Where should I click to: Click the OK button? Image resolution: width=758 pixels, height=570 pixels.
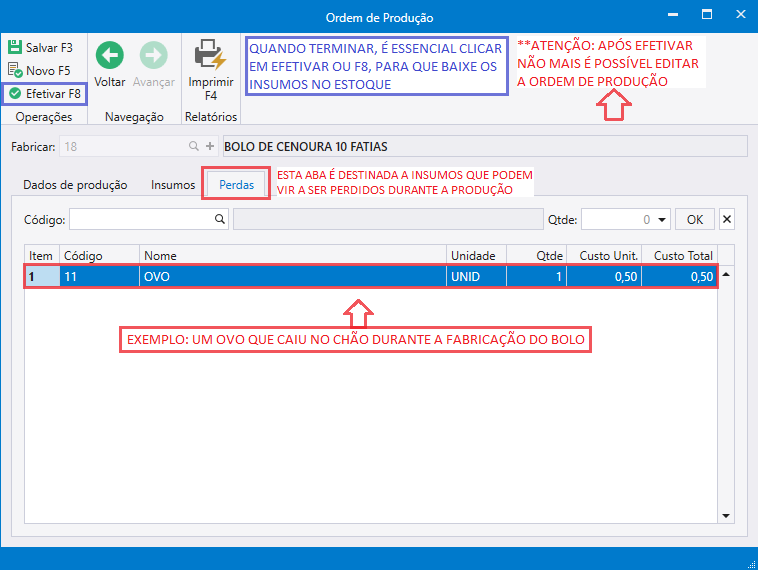(695, 219)
